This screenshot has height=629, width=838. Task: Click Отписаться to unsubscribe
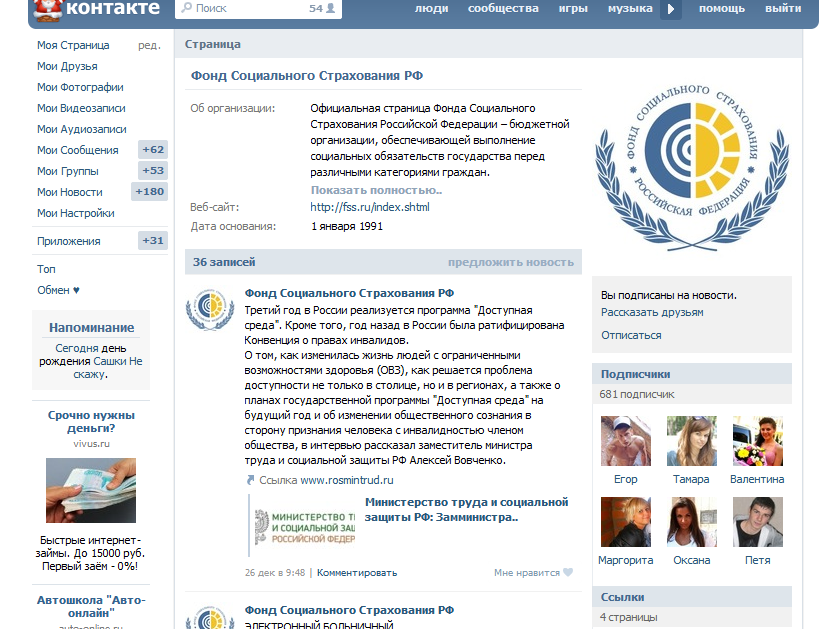tap(631, 335)
